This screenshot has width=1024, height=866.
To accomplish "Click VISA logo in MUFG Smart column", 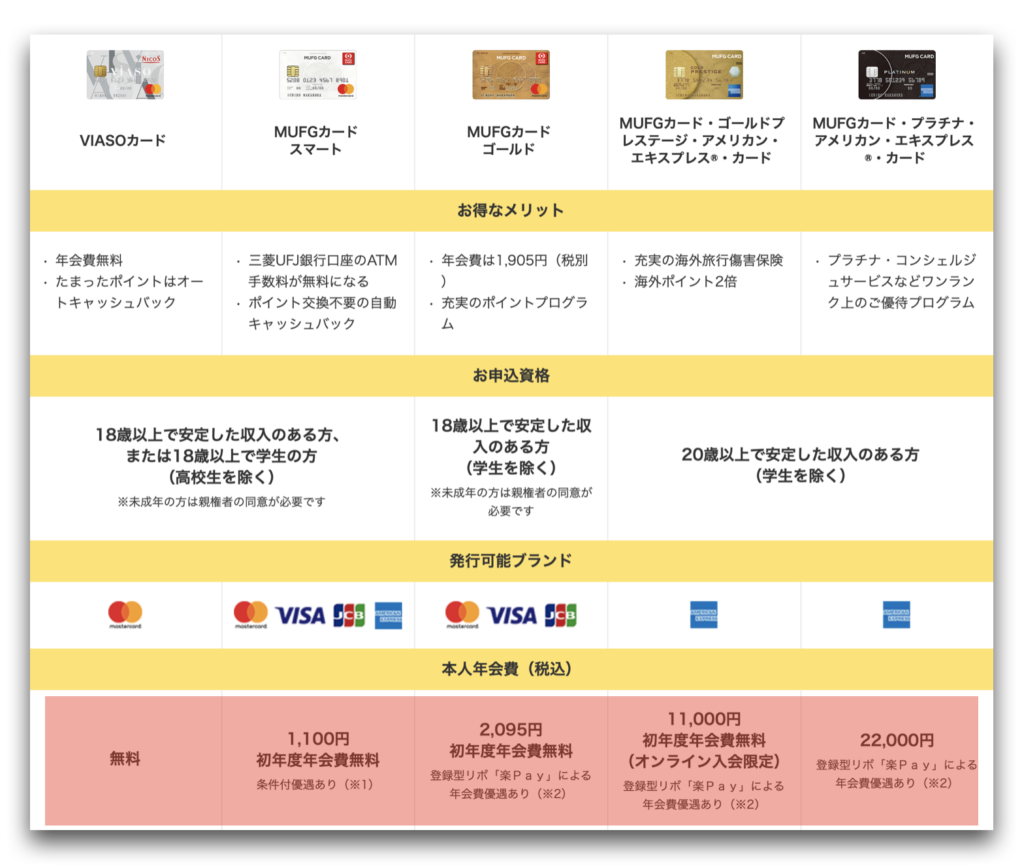I will (300, 615).
